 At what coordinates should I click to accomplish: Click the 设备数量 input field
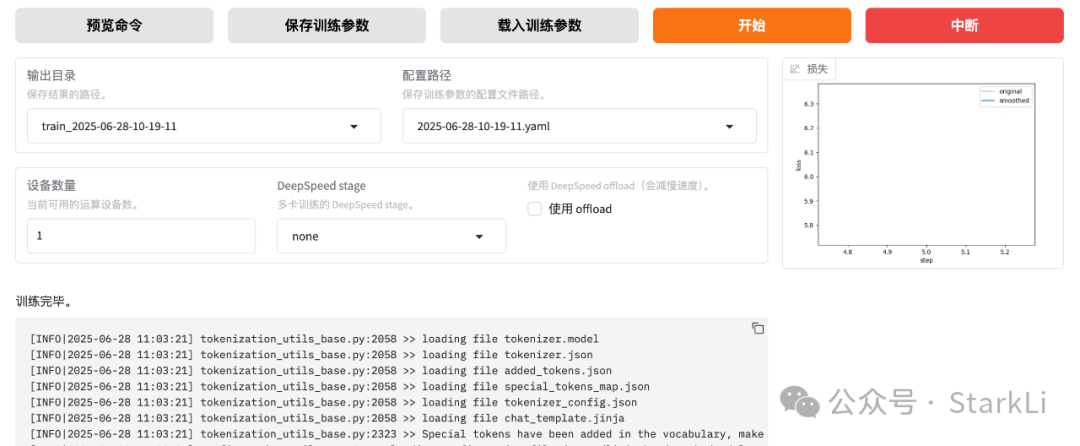tap(141, 235)
